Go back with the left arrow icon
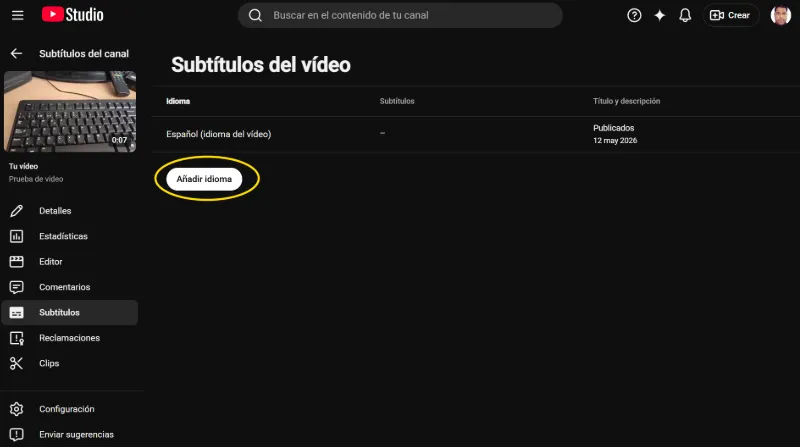The width and height of the screenshot is (800, 447). click(16, 54)
